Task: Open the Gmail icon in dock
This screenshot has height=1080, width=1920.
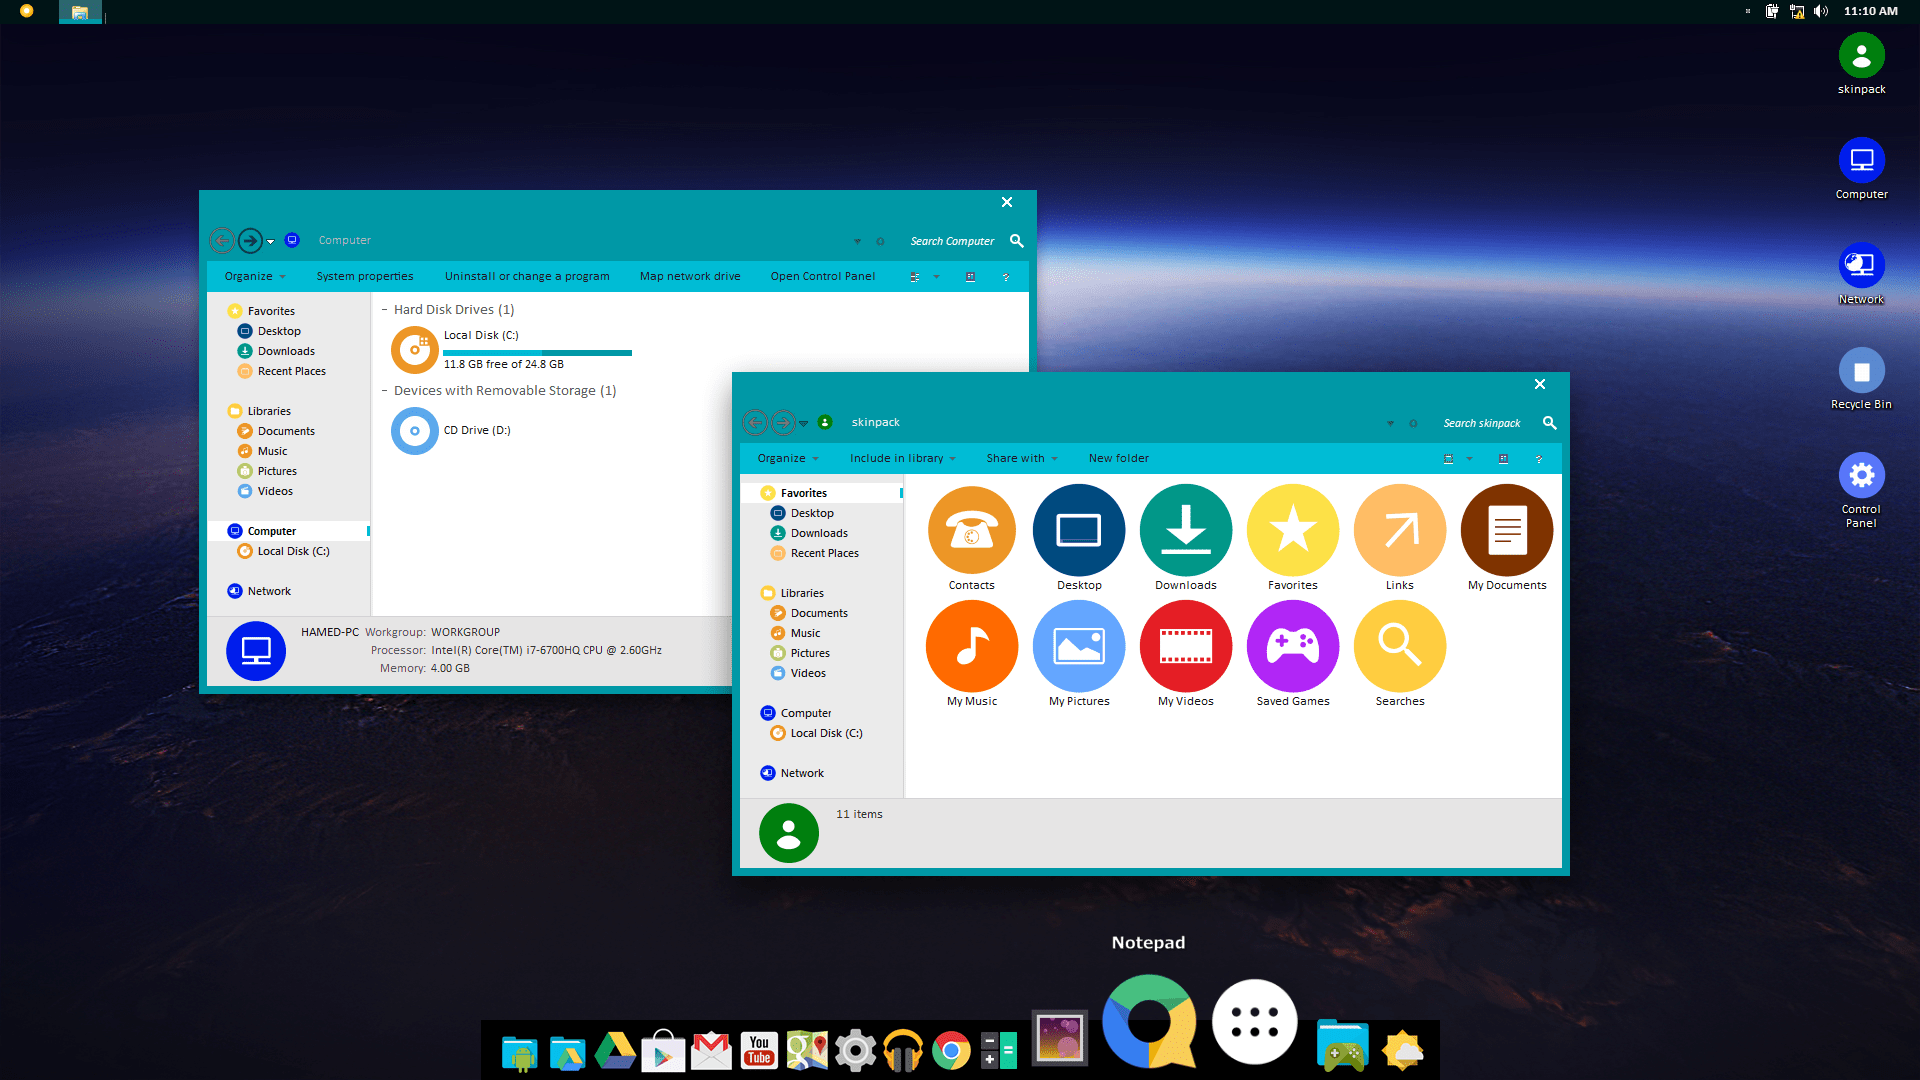Action: coord(711,1051)
